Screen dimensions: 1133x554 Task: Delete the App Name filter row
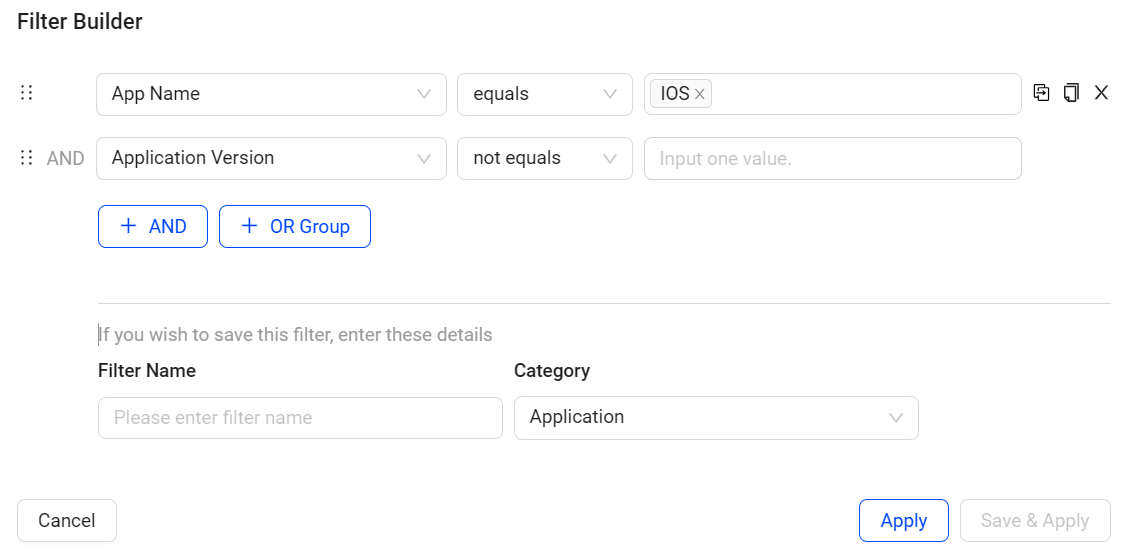pos(1101,93)
